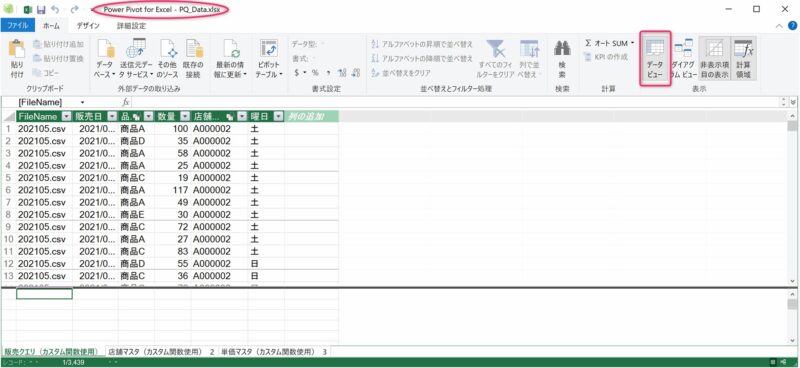Click 貼り付け追加 (paste append)
Viewport: 800px width, 368px height.
(x=59, y=44)
